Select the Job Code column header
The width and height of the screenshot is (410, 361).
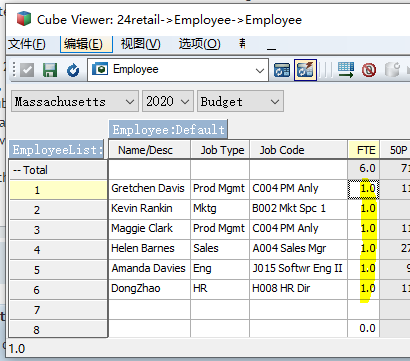click(x=299, y=150)
